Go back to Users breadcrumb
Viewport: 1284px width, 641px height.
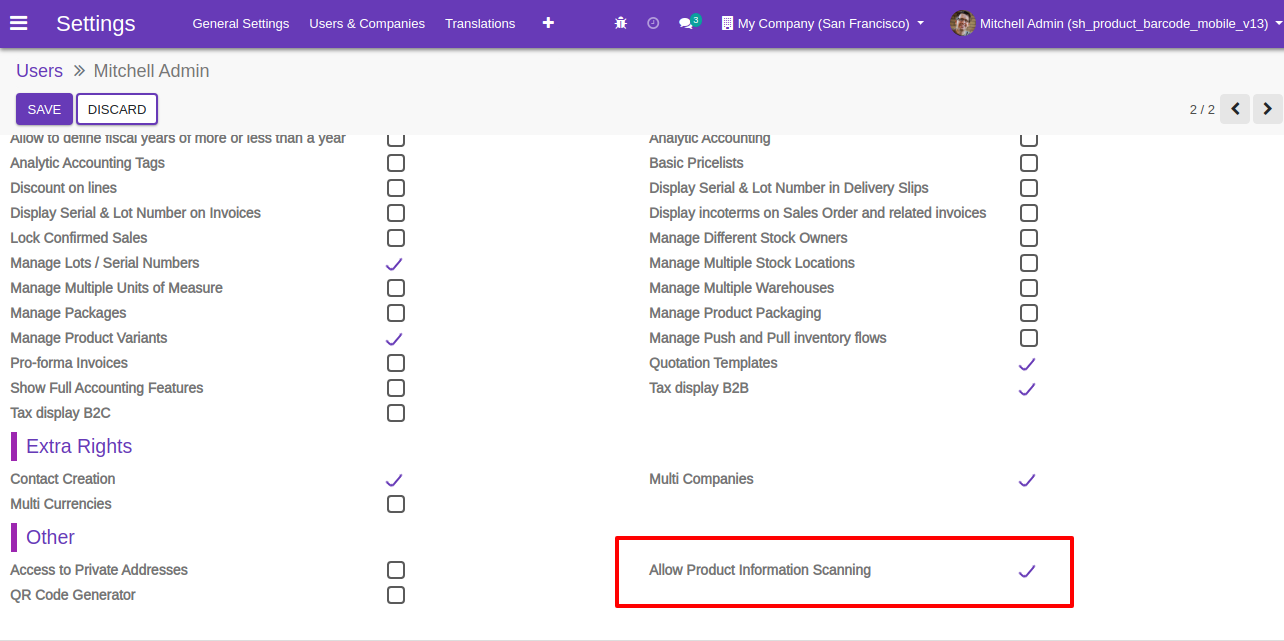point(39,71)
